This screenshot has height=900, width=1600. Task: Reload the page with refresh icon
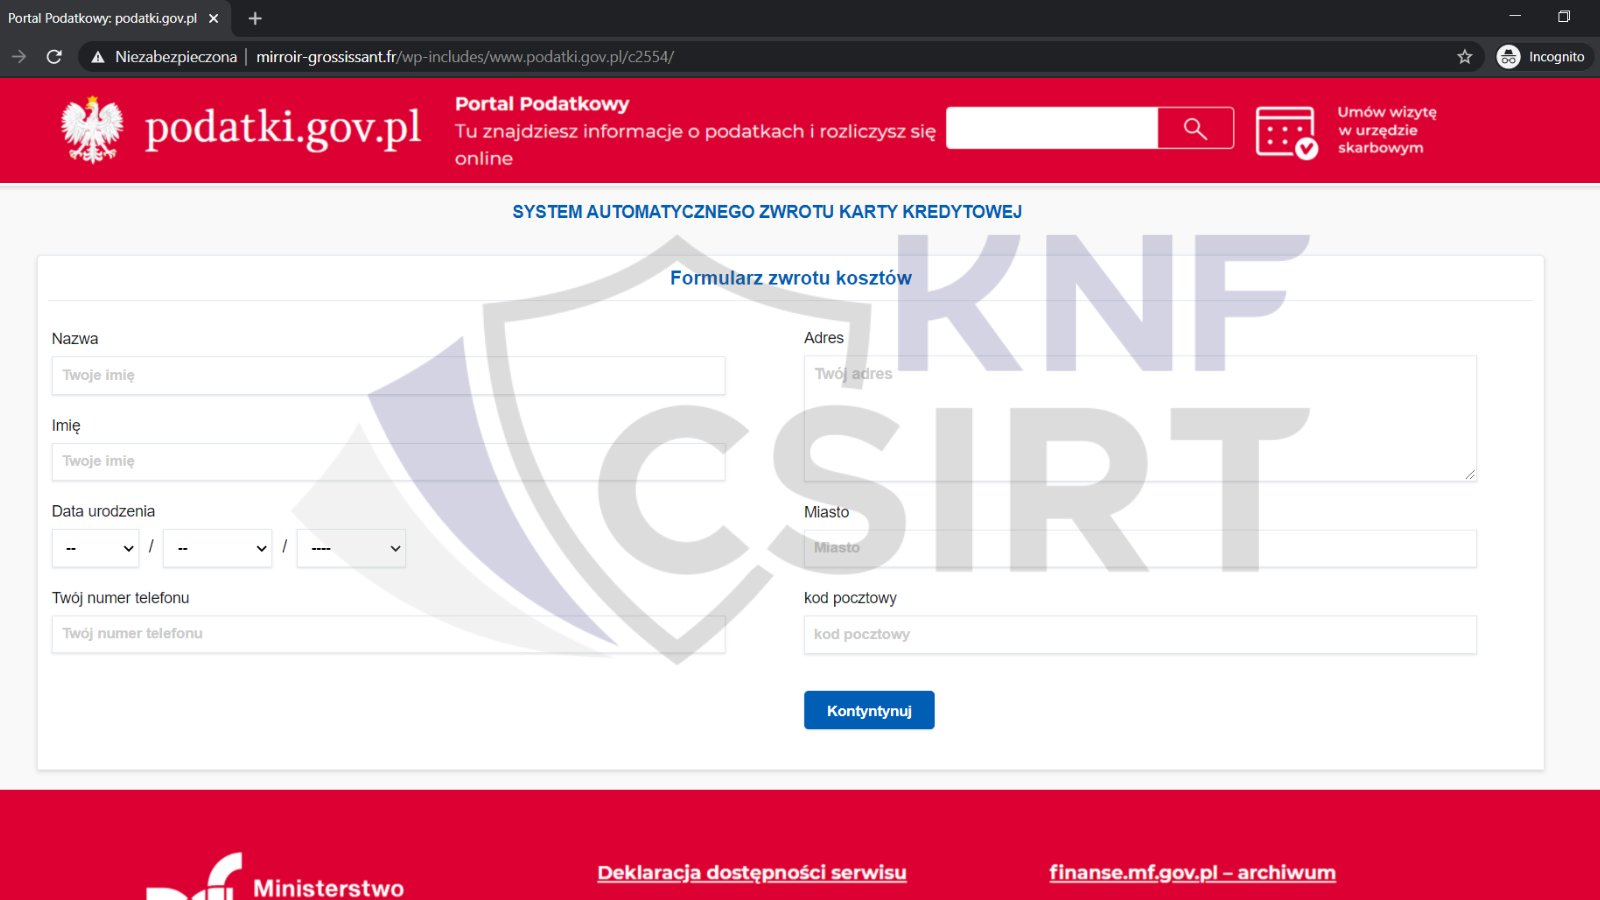pyautogui.click(x=54, y=57)
